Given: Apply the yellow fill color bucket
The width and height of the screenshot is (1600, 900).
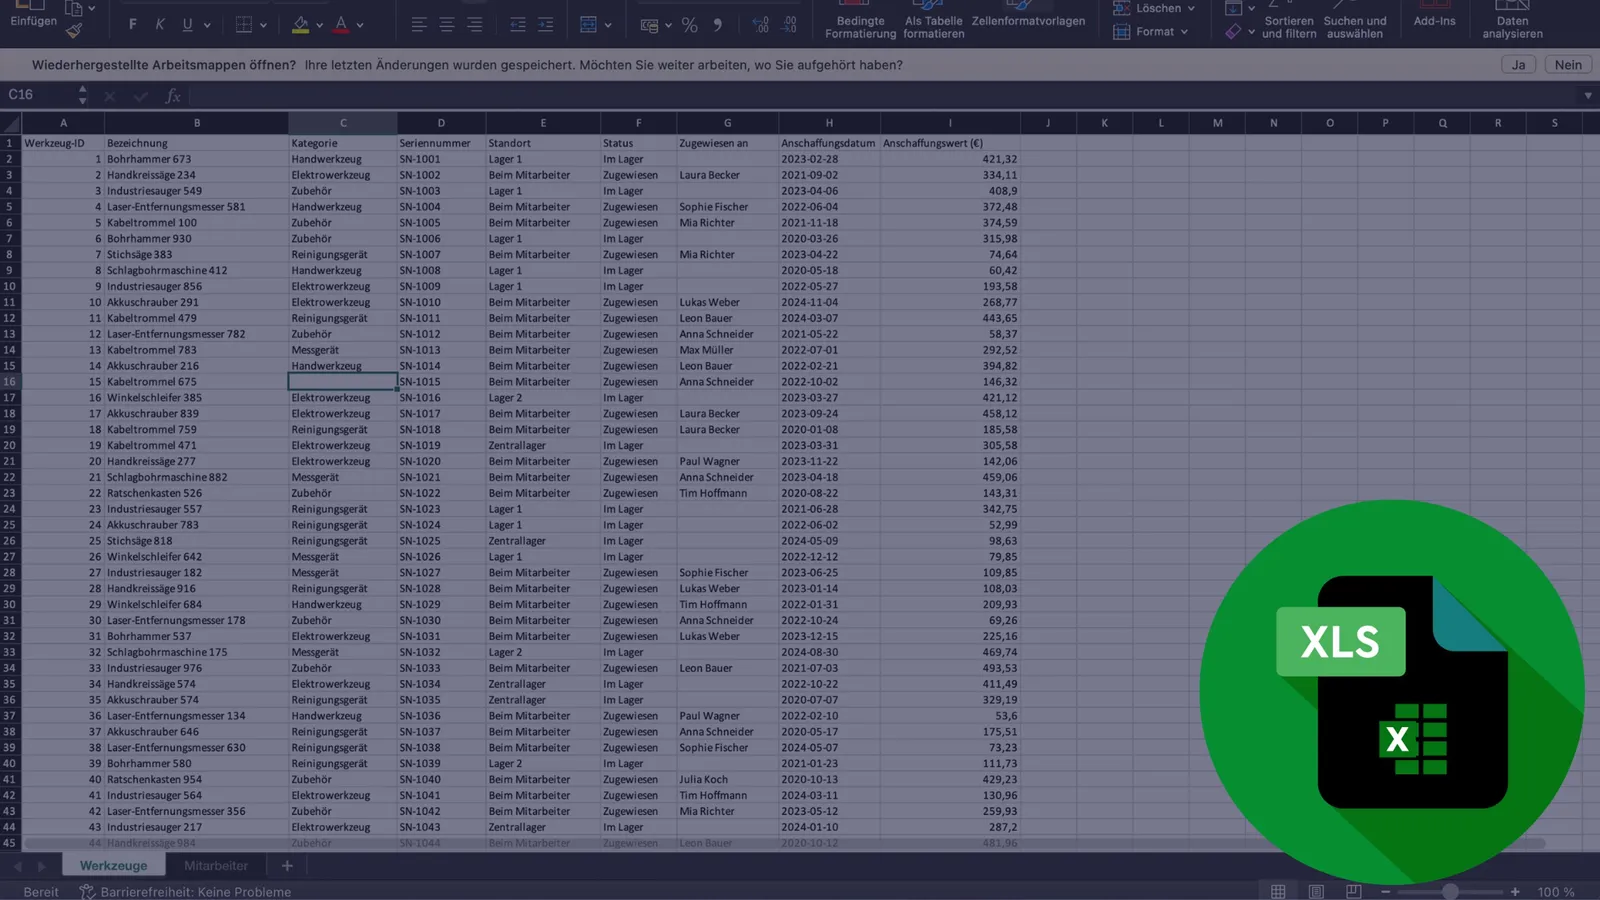Looking at the screenshot, I should (300, 24).
